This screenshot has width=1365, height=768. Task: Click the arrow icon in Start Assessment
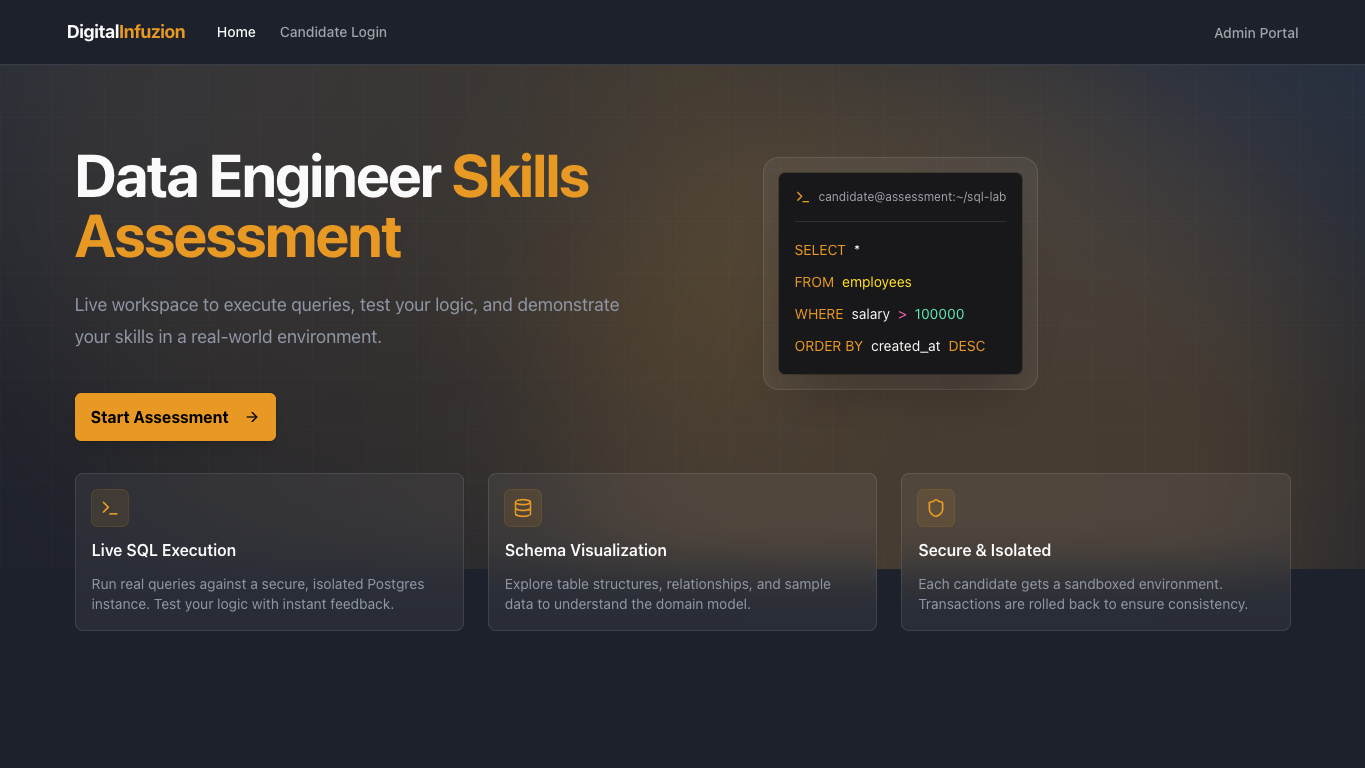tap(252, 417)
